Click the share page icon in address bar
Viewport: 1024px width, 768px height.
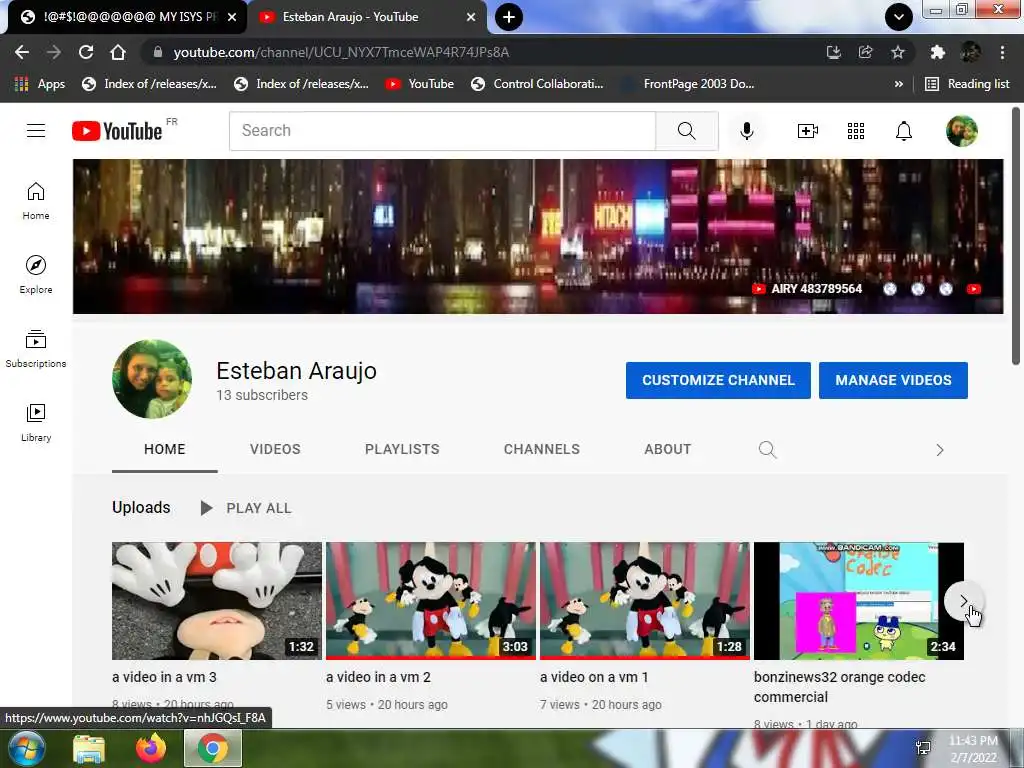pos(865,52)
